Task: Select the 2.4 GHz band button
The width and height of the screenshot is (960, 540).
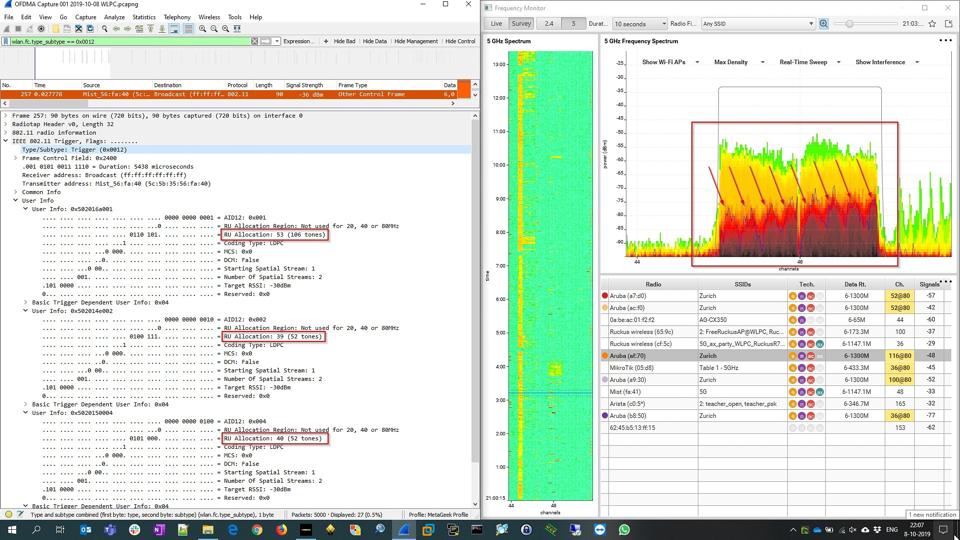Action: [x=549, y=23]
